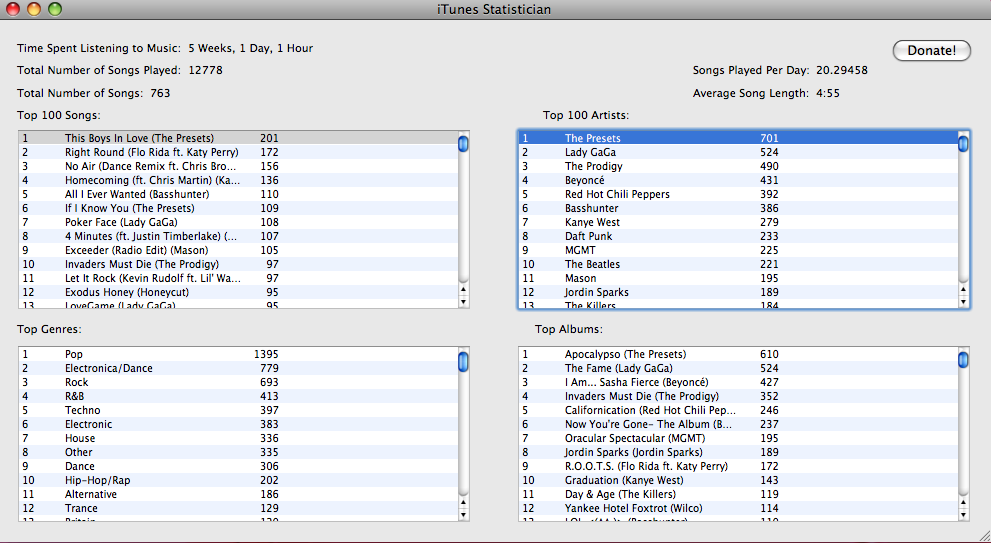Screen dimensions: 991x543
Task: Select the R&B genre
Action: pyautogui.click(x=238, y=396)
